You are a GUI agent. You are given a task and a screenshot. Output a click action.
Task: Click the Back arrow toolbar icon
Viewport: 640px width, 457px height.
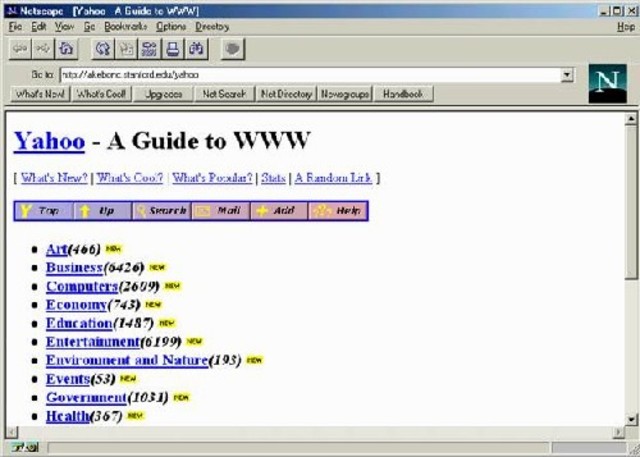click(20, 49)
